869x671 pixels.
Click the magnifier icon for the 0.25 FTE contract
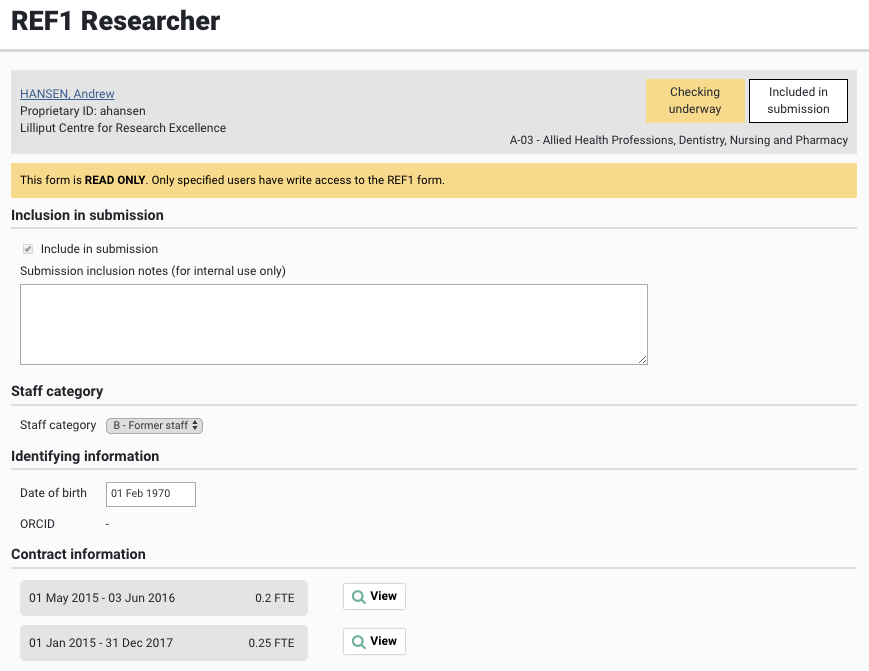358,642
